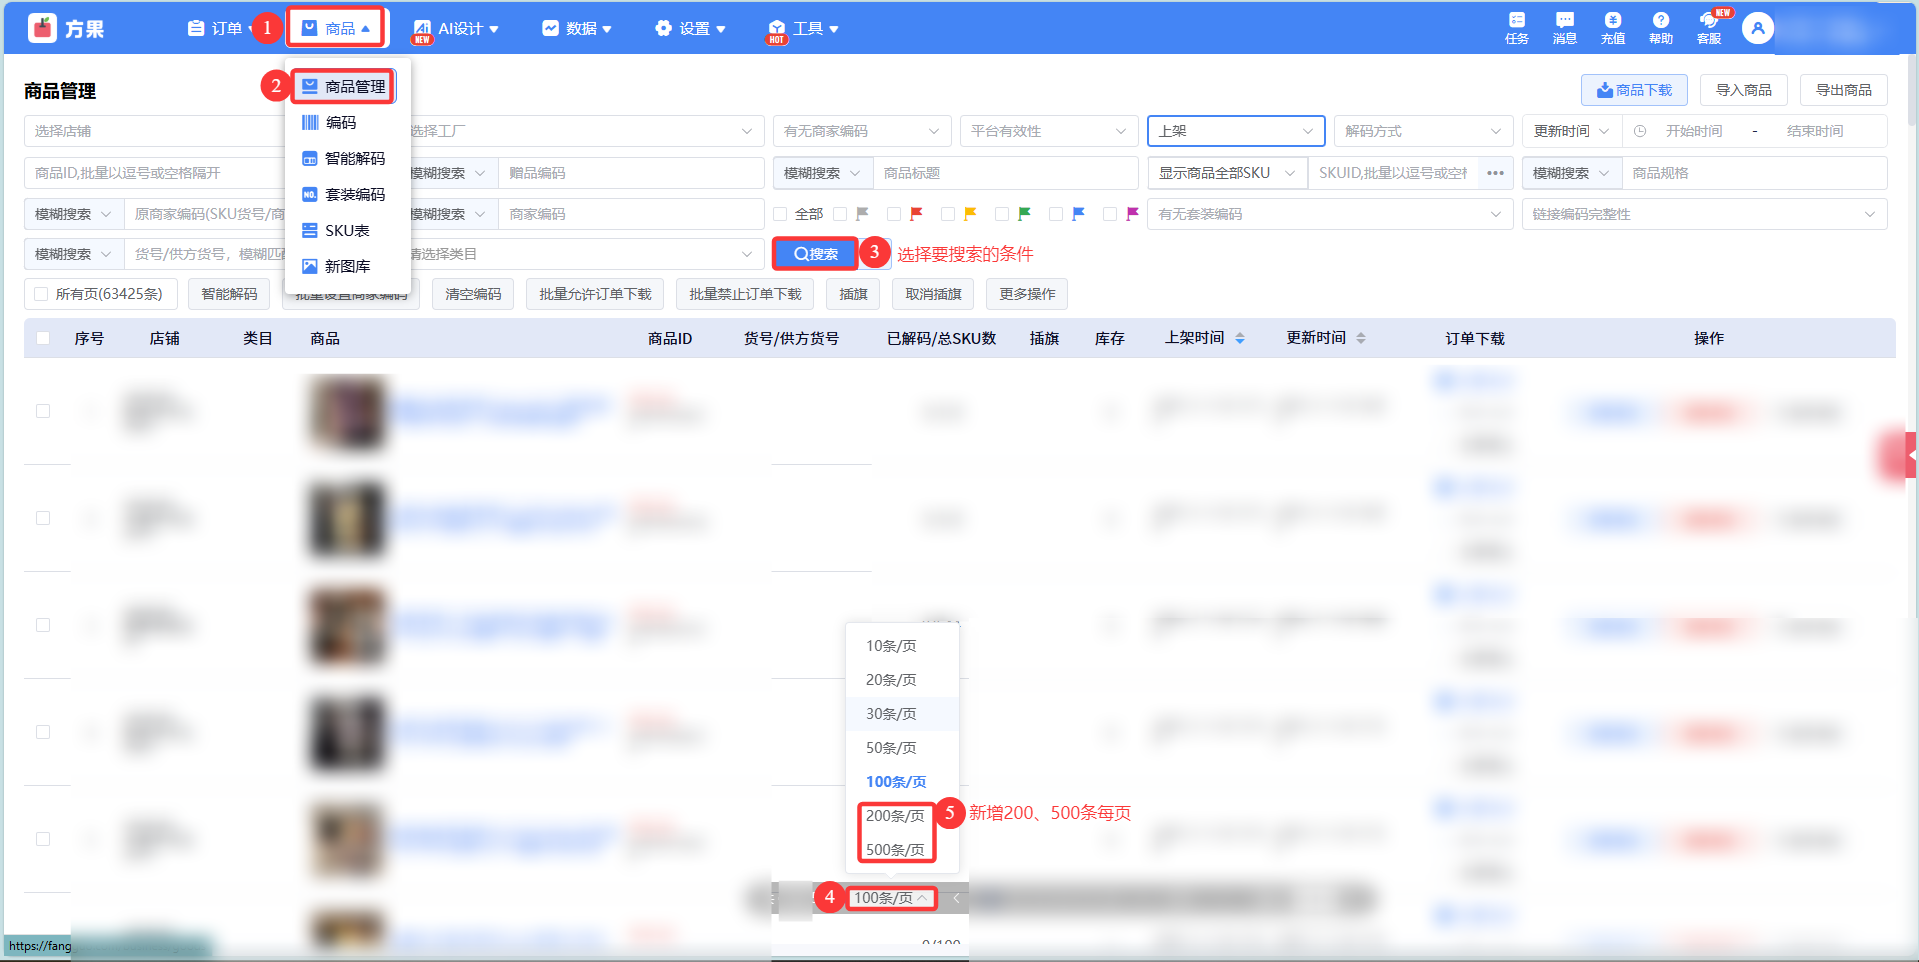Open the 链接编码完整性 dropdown
Viewport: 1919px width, 962px height.
(x=1704, y=214)
